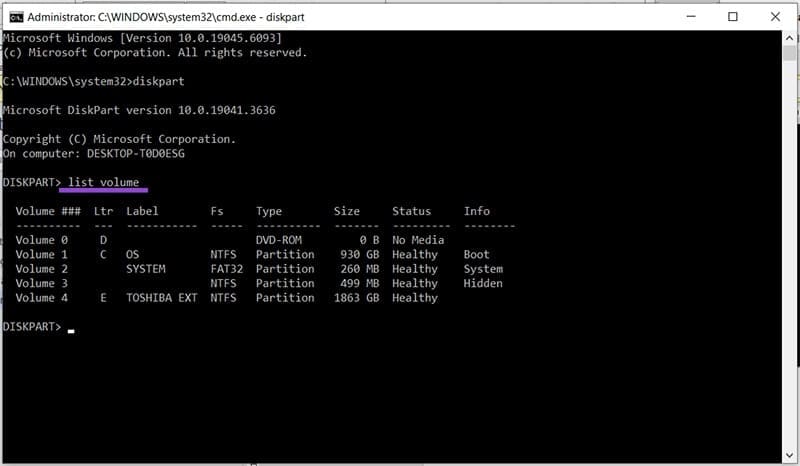Click the 'Fs' column header
Screen dimensions: 800x466
pos(217,211)
